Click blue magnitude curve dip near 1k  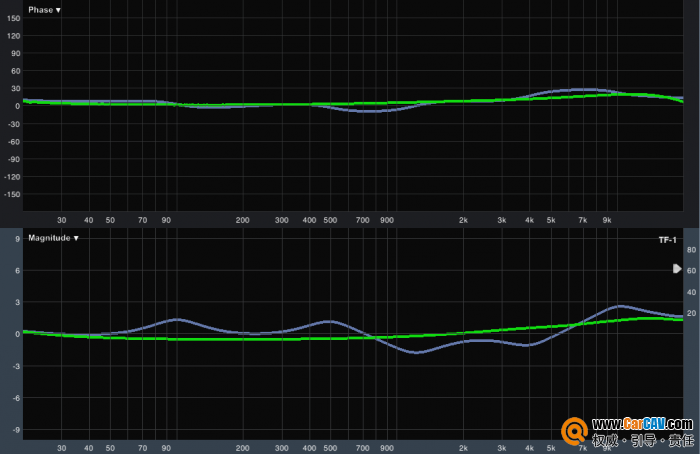417,352
